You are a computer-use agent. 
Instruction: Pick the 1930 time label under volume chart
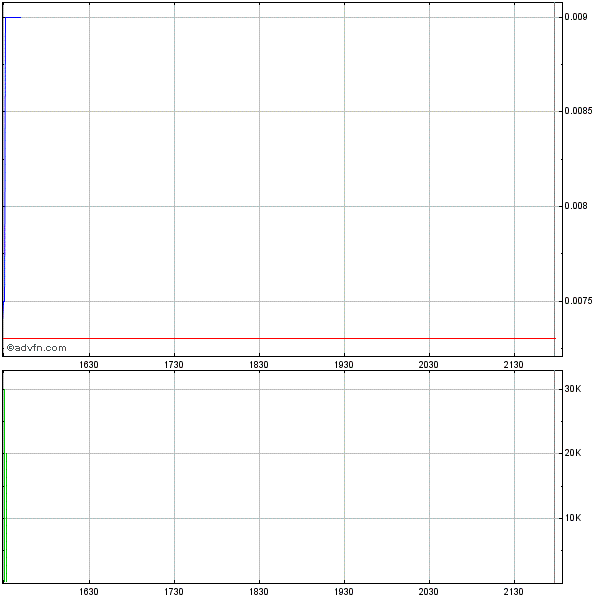tap(344, 592)
